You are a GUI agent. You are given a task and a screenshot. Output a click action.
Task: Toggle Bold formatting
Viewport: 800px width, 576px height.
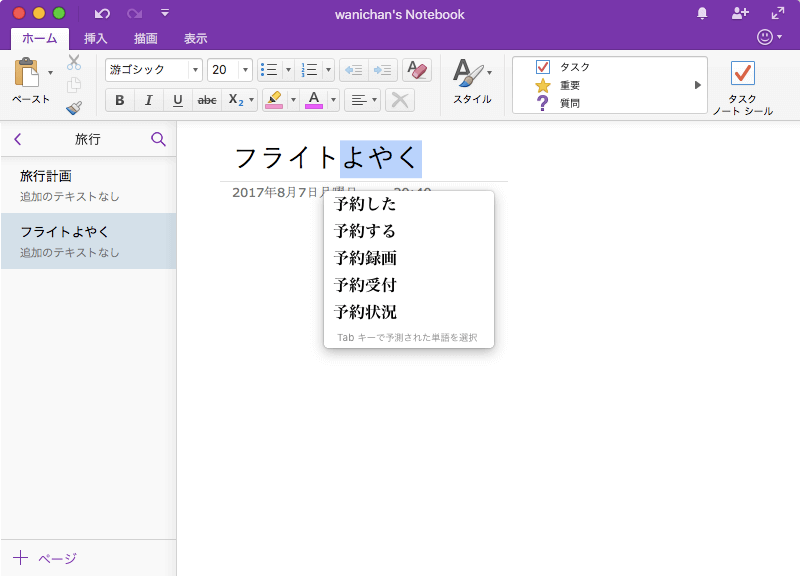point(120,100)
